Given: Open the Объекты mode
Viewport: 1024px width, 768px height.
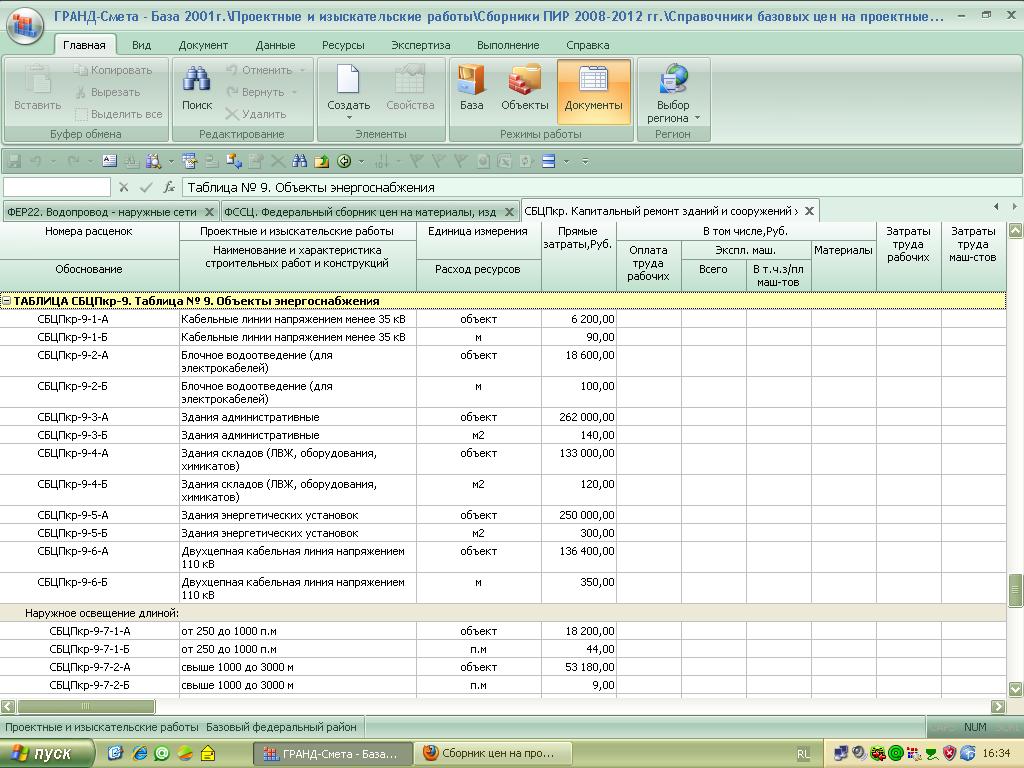Looking at the screenshot, I should [x=524, y=89].
